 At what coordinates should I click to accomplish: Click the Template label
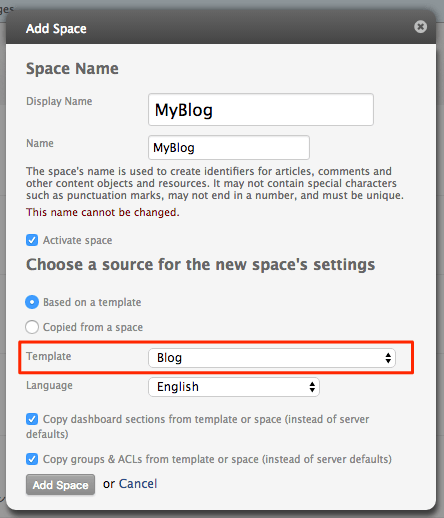[49, 356]
